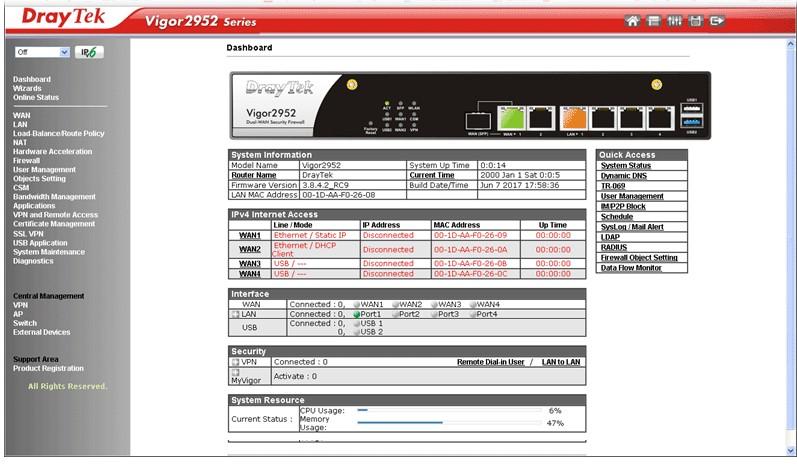
Task: Click the Router Name link
Action: tap(254, 175)
